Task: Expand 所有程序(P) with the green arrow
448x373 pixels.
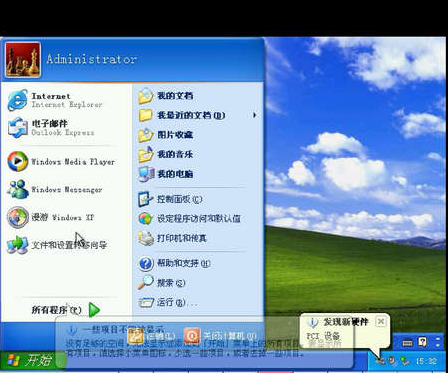Action: click(95, 310)
